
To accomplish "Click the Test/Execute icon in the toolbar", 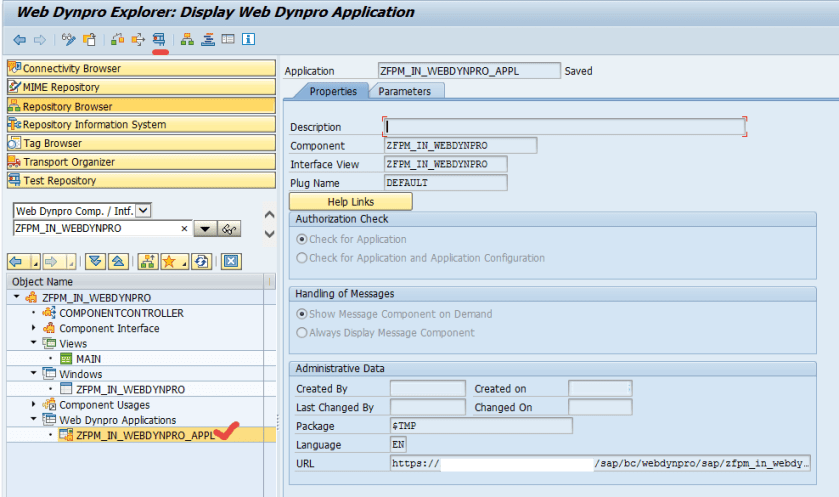I will [160, 40].
